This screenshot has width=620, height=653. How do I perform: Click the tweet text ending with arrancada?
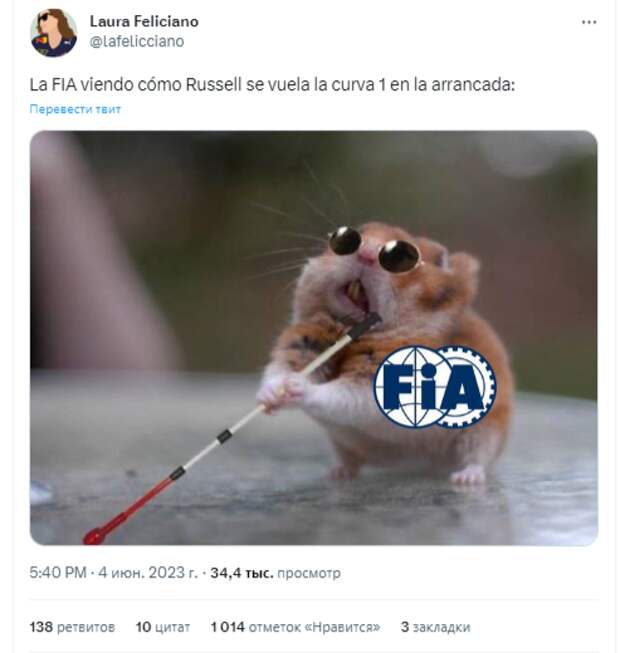(x=272, y=85)
